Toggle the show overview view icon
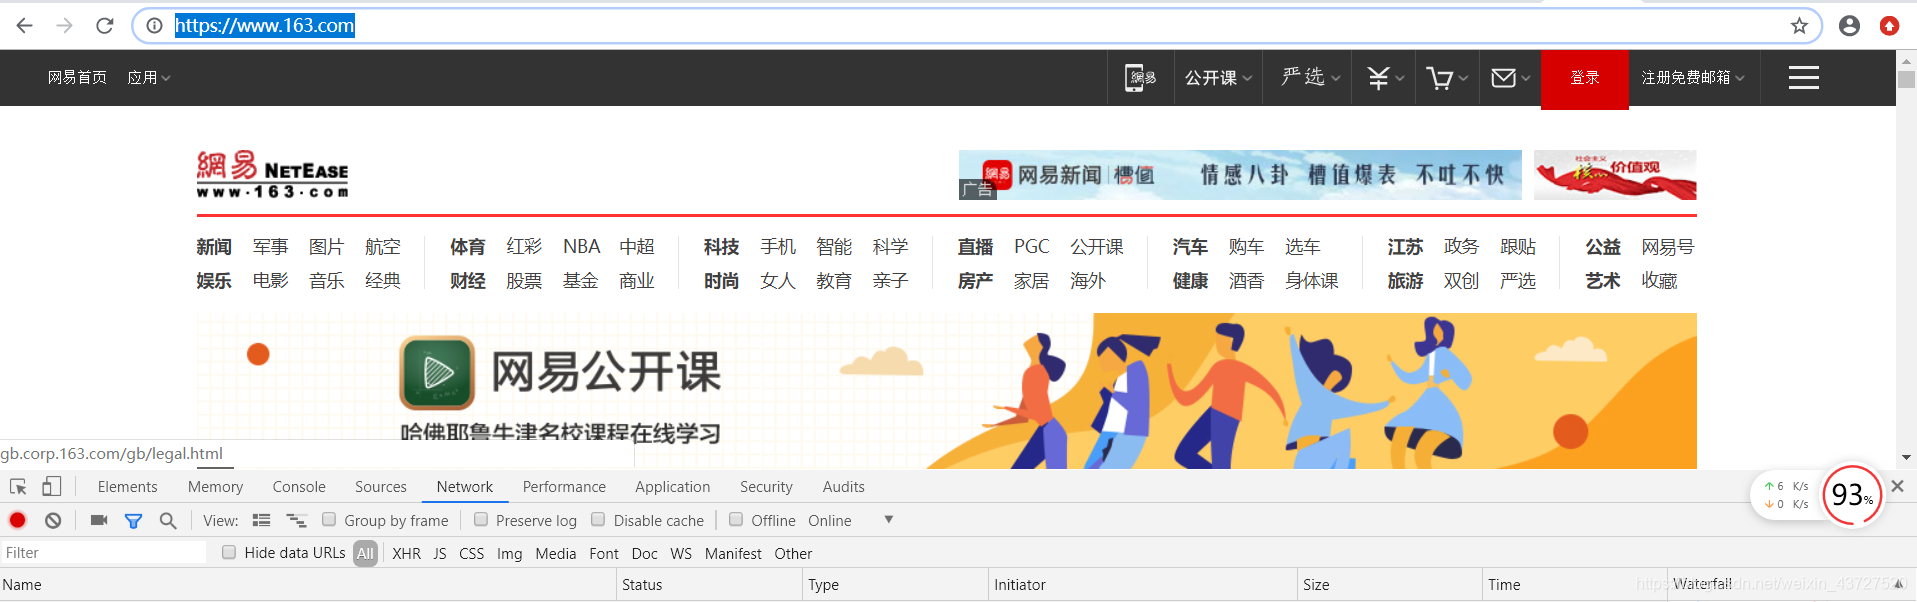Image resolution: width=1917 pixels, height=602 pixels. [x=297, y=520]
